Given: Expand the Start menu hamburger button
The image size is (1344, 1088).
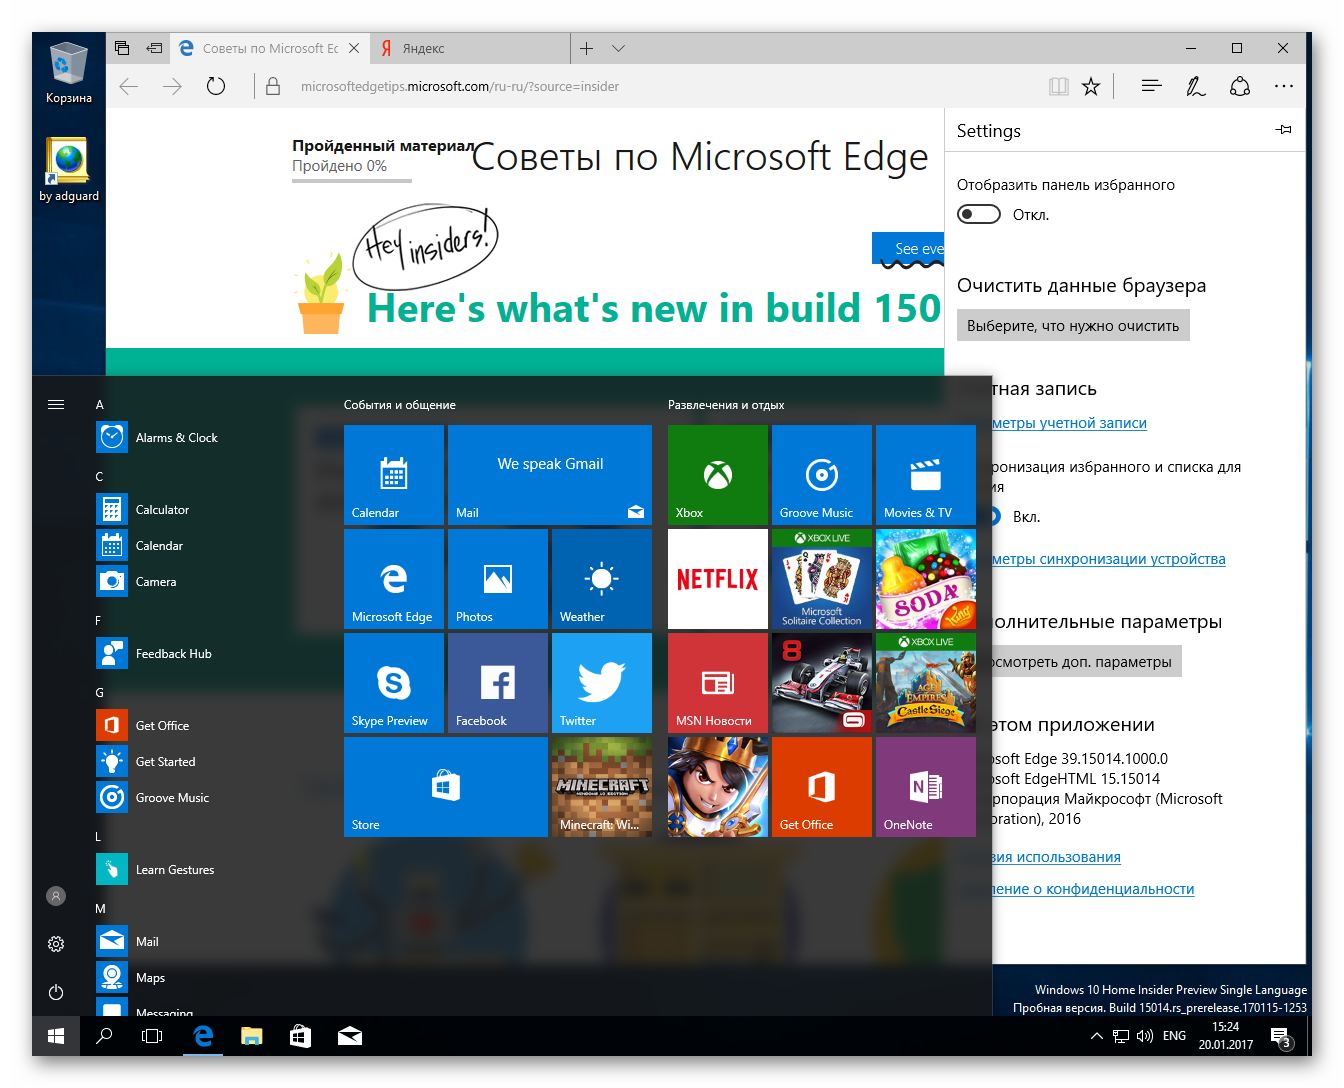Looking at the screenshot, I should tap(56, 404).
